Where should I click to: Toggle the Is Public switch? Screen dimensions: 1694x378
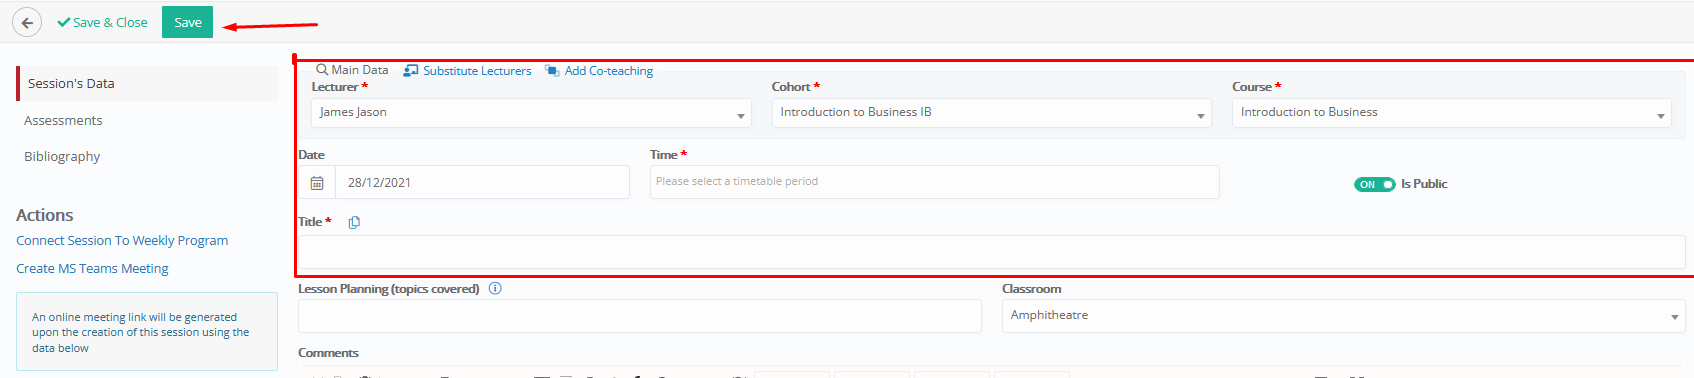(x=1374, y=184)
